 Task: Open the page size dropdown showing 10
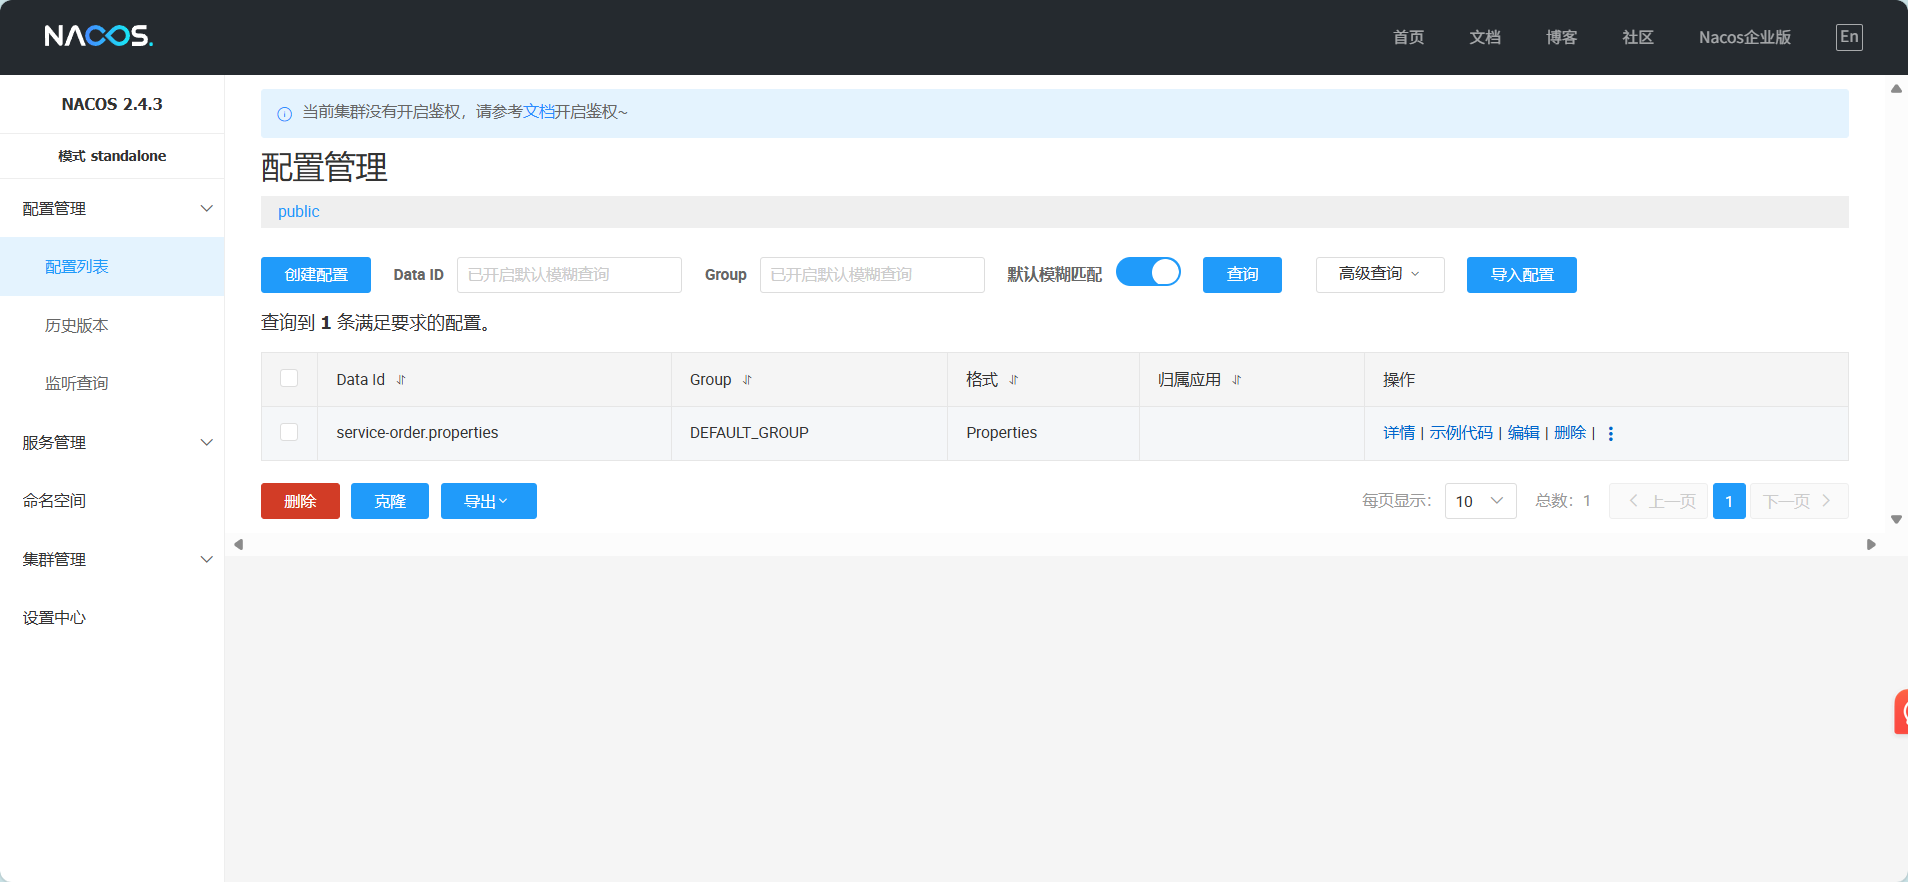1479,501
